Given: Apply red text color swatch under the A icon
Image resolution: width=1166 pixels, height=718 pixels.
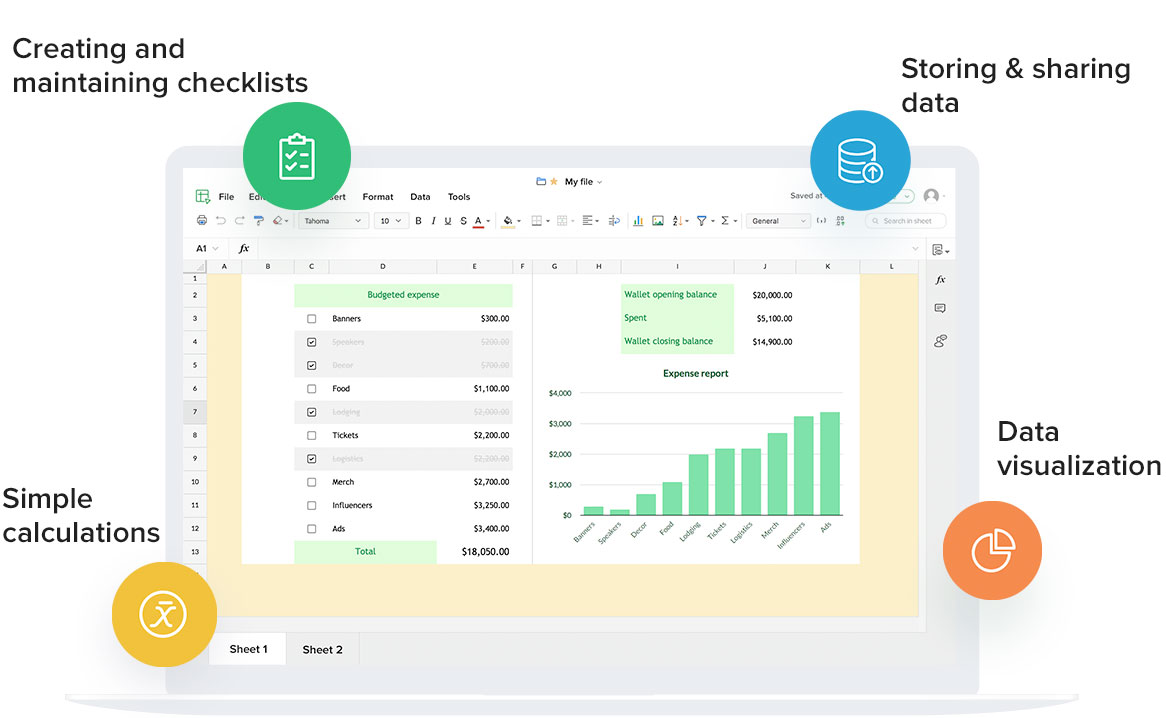Looking at the screenshot, I should pos(476,226).
